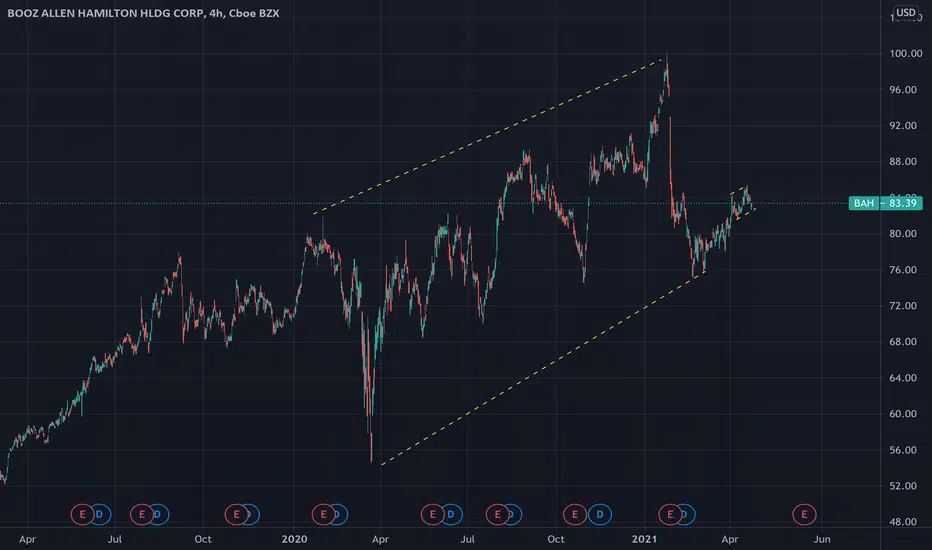Open the first earnings E marker after Apr 2019
The height and width of the screenshot is (550, 932).
point(82,514)
